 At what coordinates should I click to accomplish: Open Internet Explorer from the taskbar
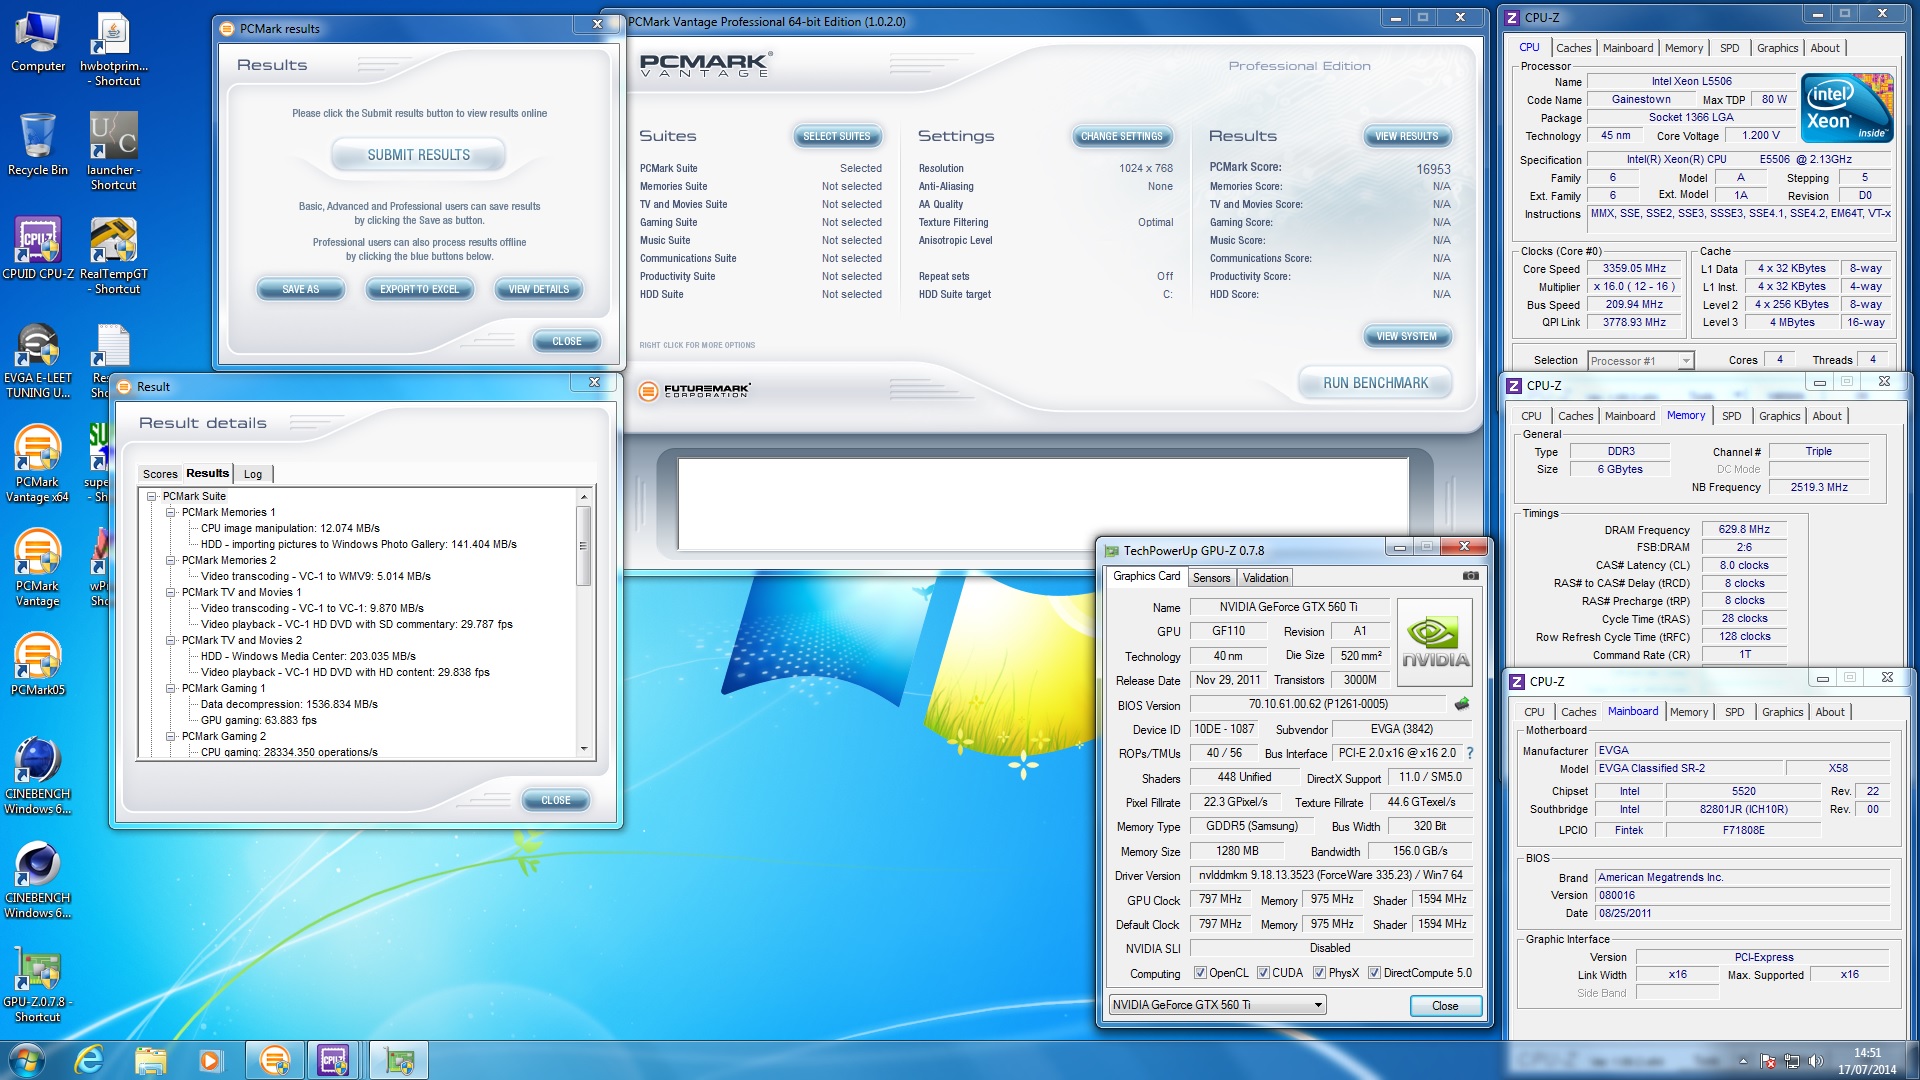click(x=90, y=1060)
